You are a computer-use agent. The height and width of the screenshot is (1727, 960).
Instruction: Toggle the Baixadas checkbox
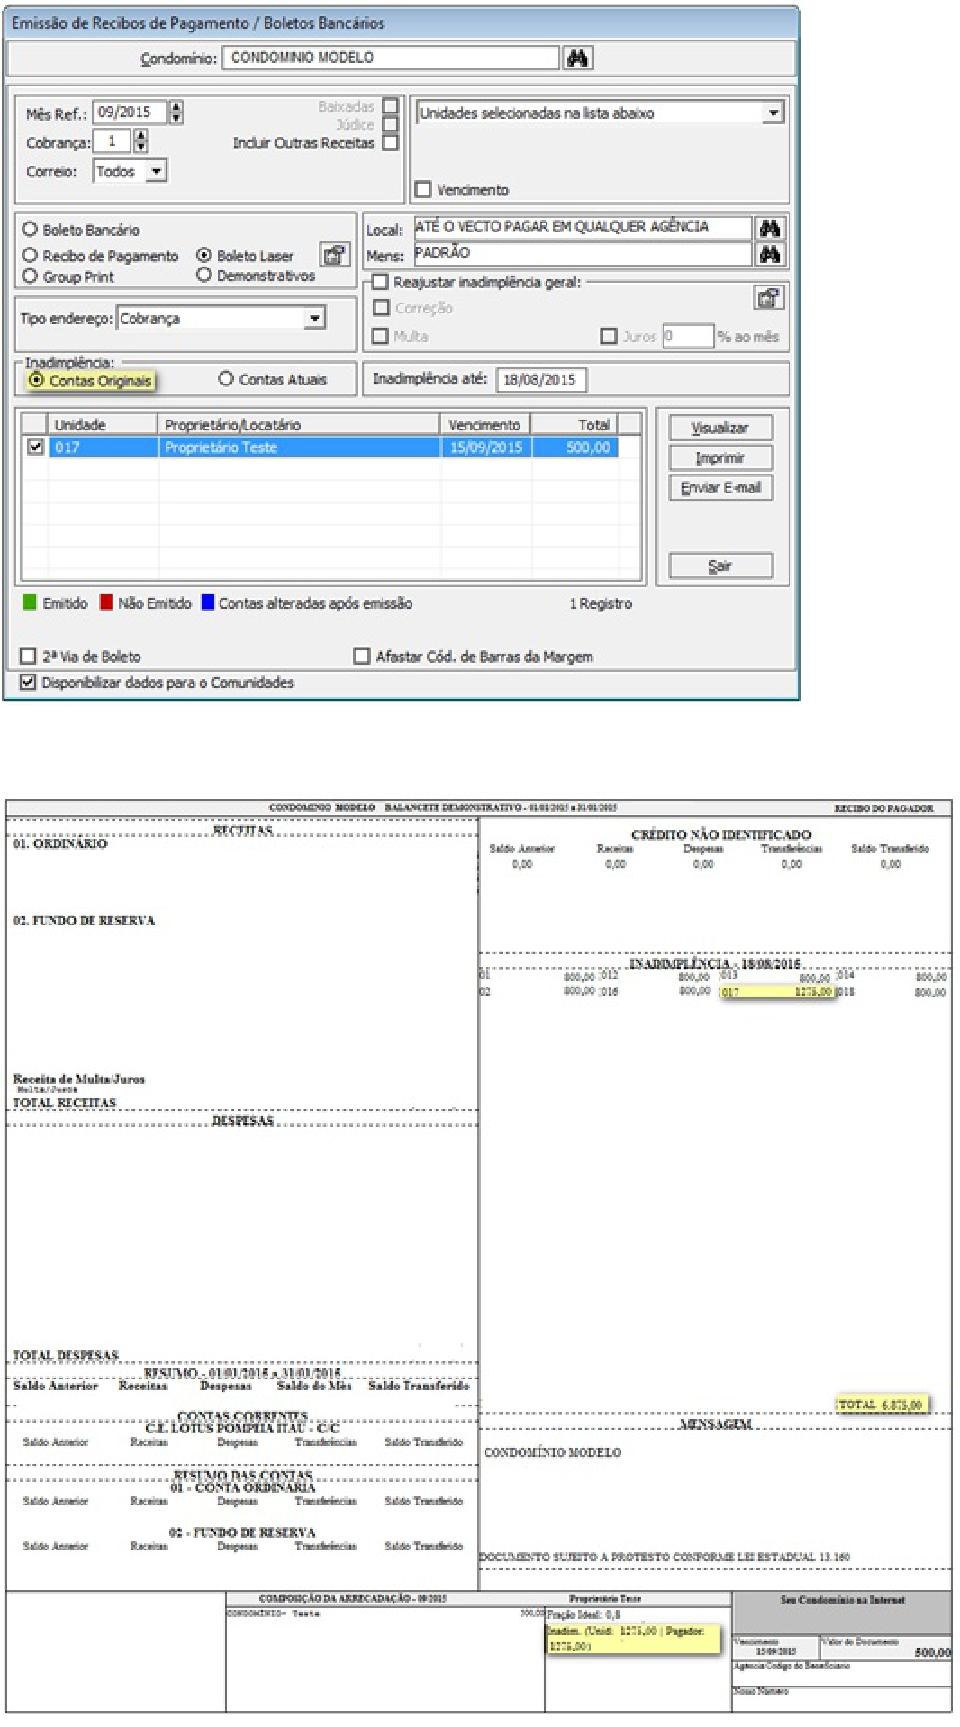click(391, 105)
